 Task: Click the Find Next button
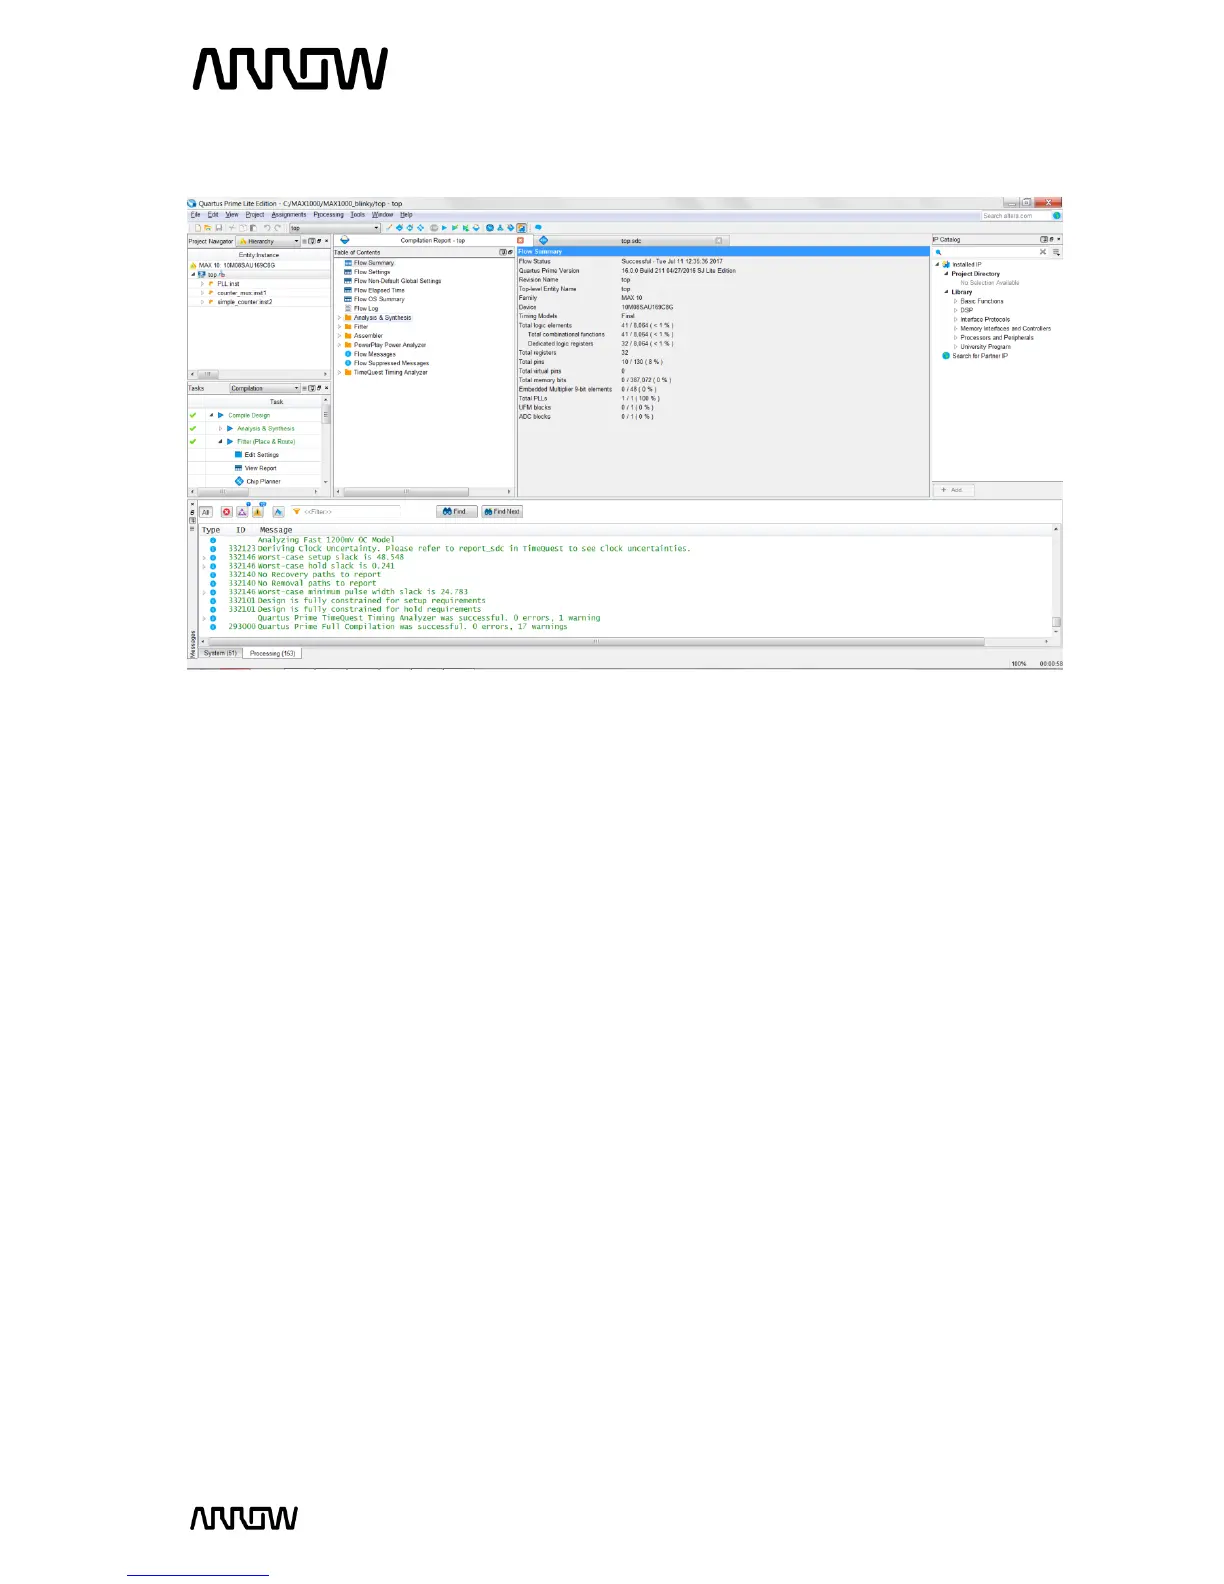point(502,512)
